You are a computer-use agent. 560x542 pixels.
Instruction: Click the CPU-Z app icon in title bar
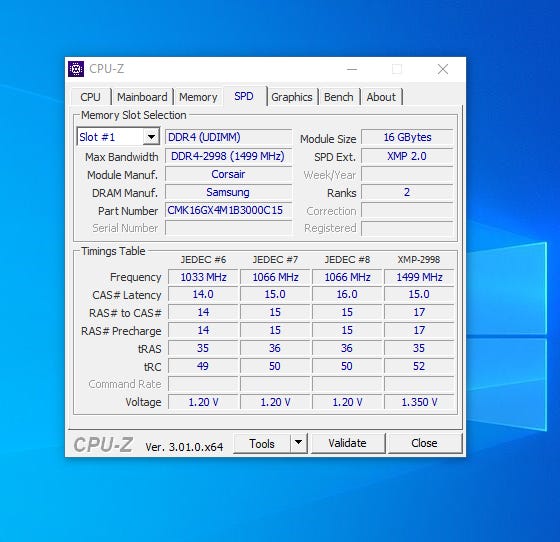[76, 69]
